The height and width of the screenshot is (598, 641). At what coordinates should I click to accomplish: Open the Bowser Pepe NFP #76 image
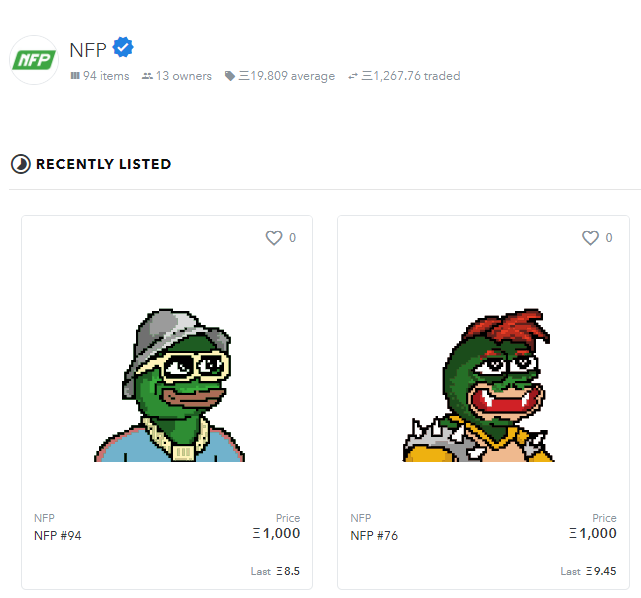pos(478,385)
